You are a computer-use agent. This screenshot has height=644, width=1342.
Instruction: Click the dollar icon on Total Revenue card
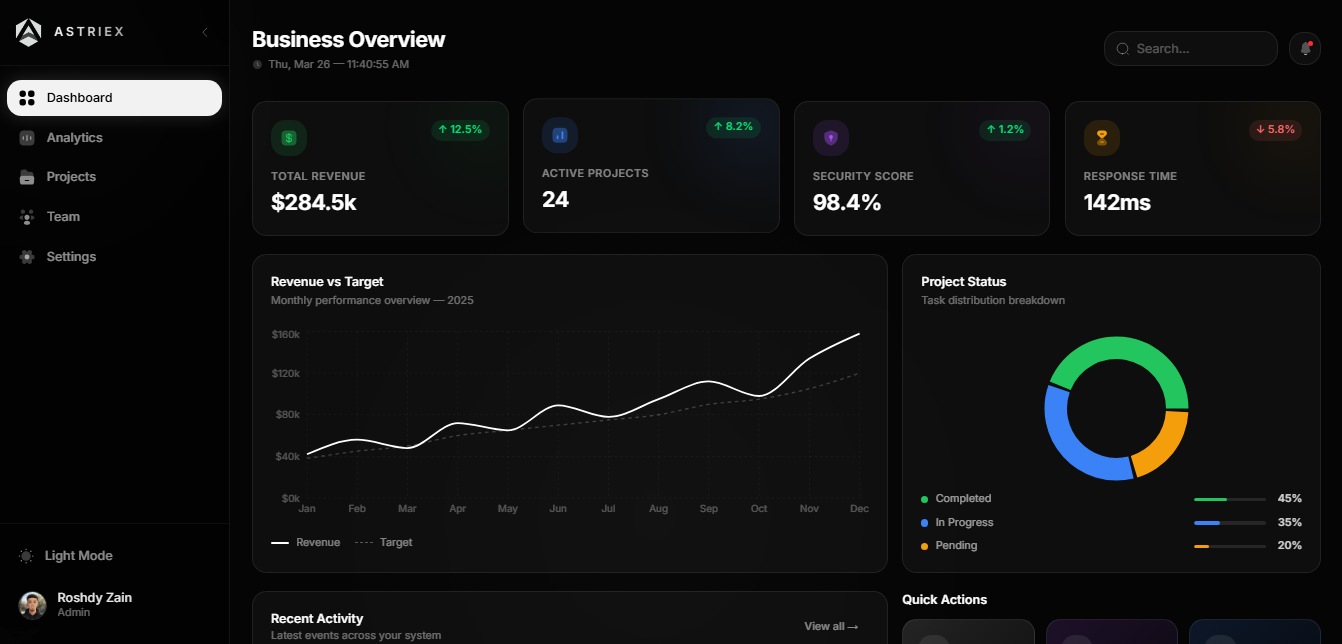pos(289,137)
